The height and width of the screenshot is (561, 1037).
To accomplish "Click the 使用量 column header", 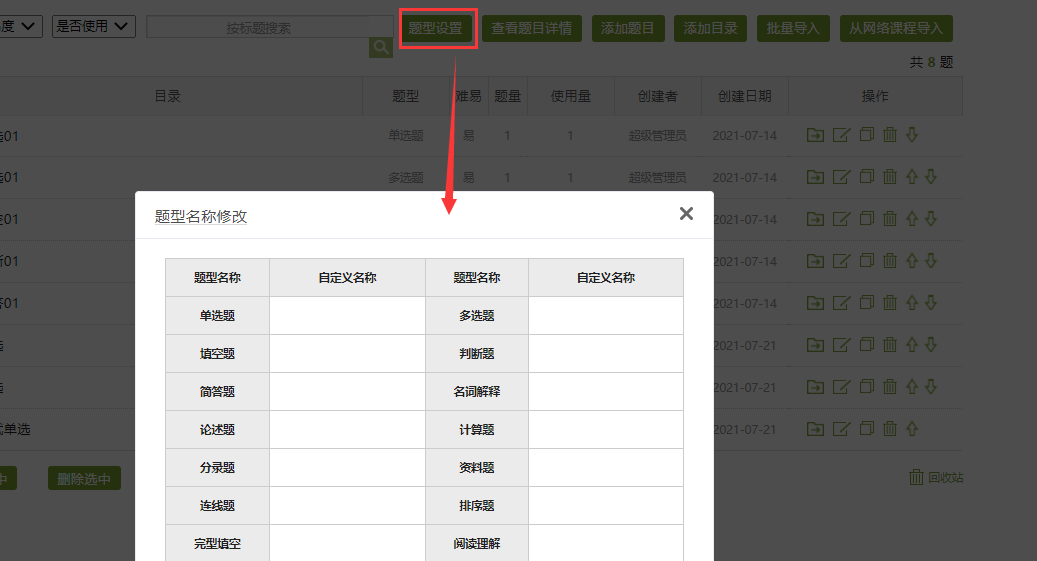I will click(x=571, y=97).
